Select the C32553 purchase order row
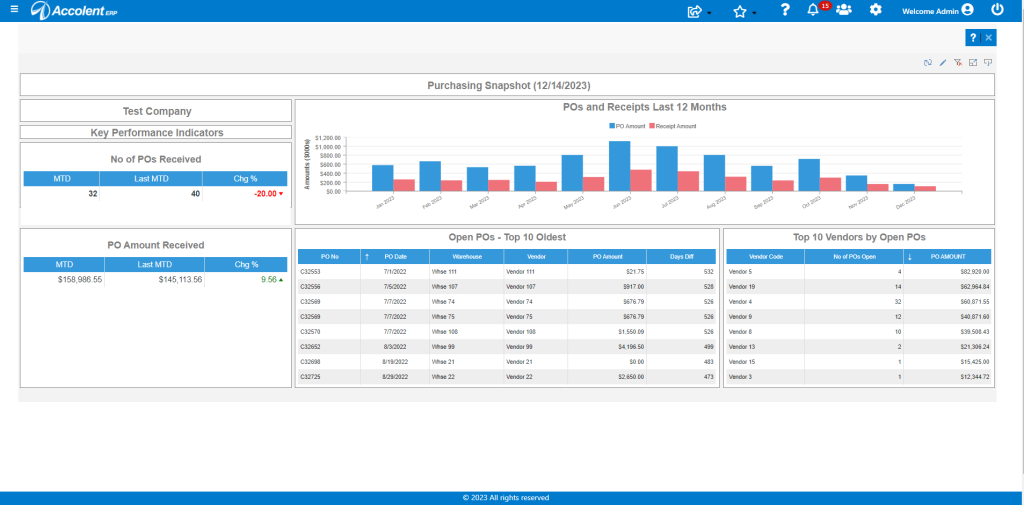Screen dimensions: 1024x505 (507, 271)
